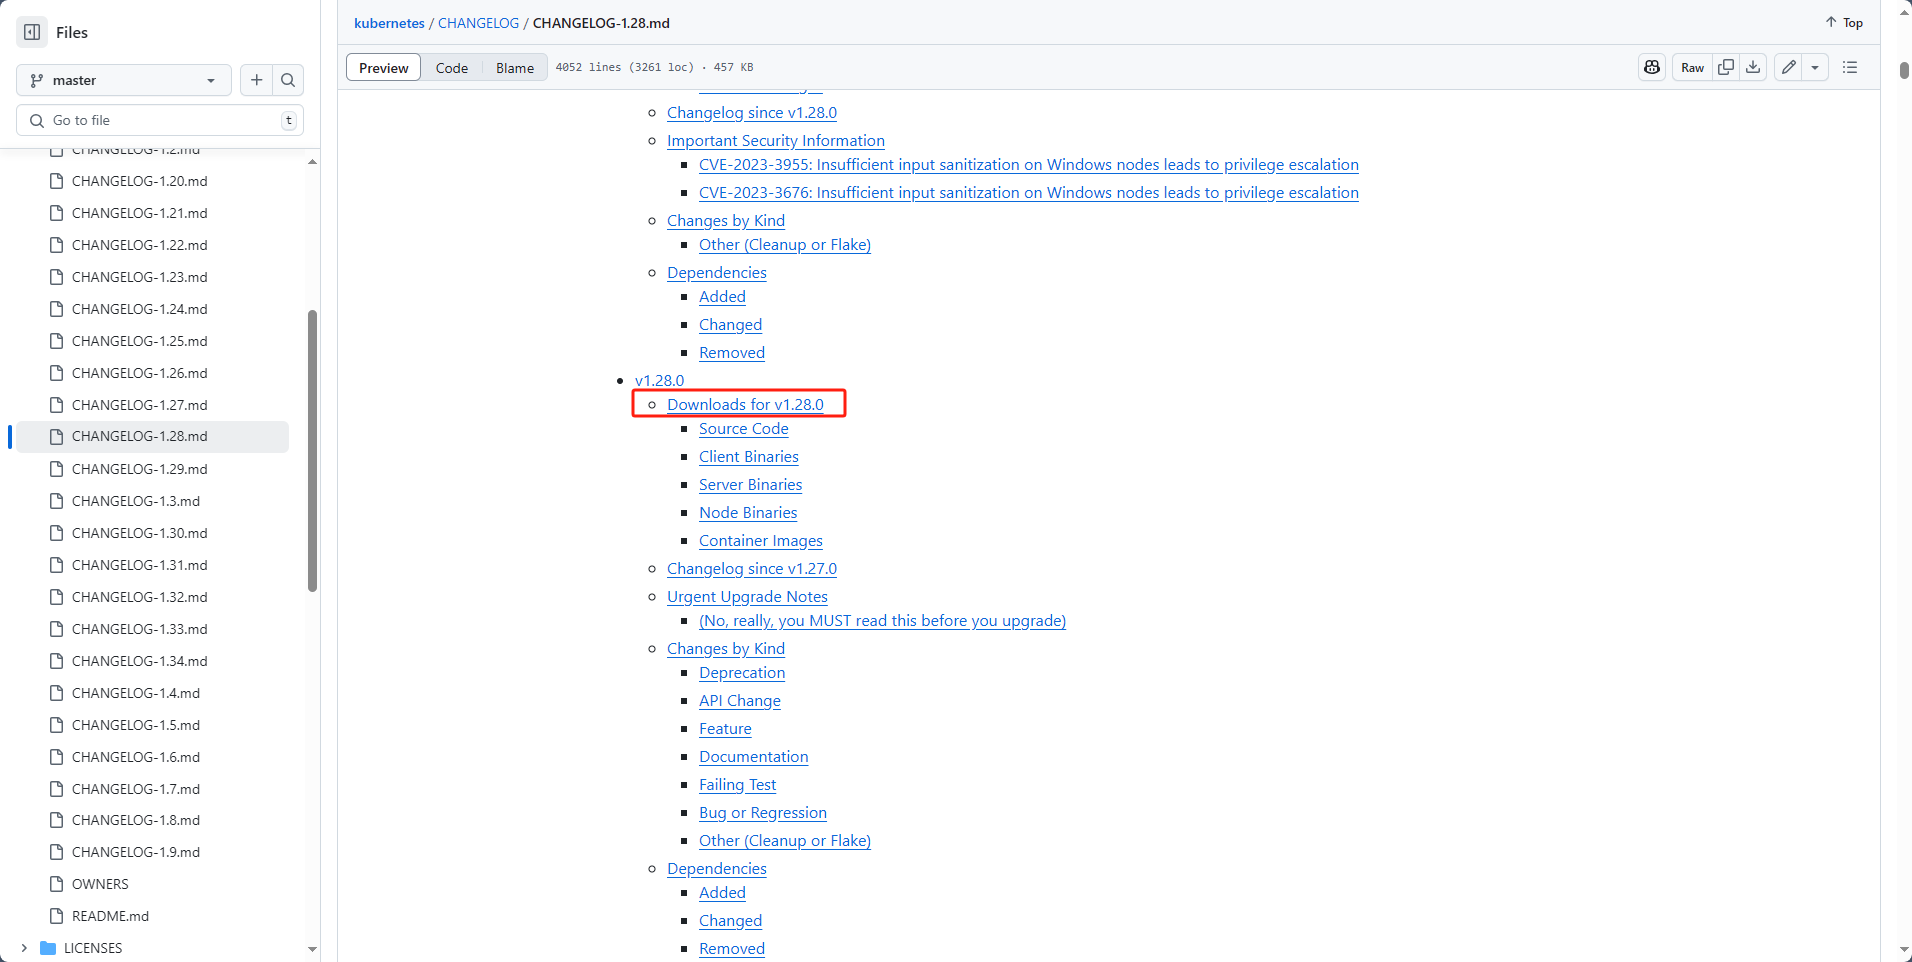Open Urgent Upgrade Notes link
1912x962 pixels.
pyautogui.click(x=748, y=597)
